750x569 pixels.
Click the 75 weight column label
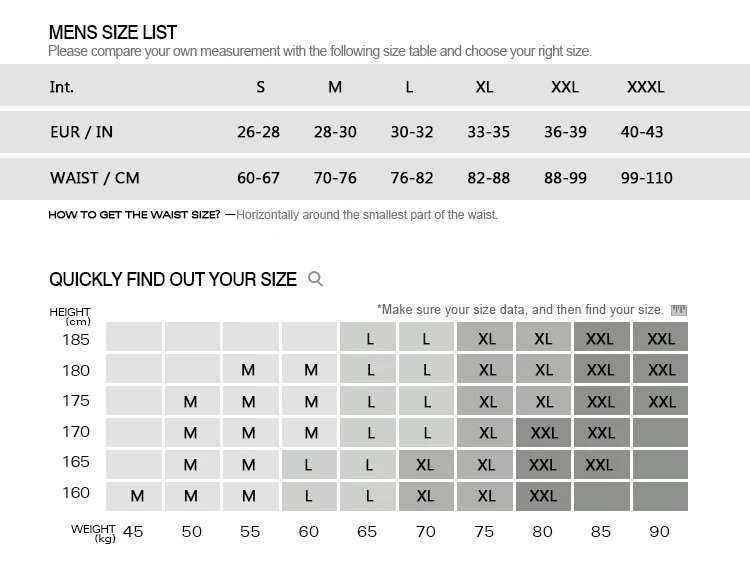(x=484, y=531)
